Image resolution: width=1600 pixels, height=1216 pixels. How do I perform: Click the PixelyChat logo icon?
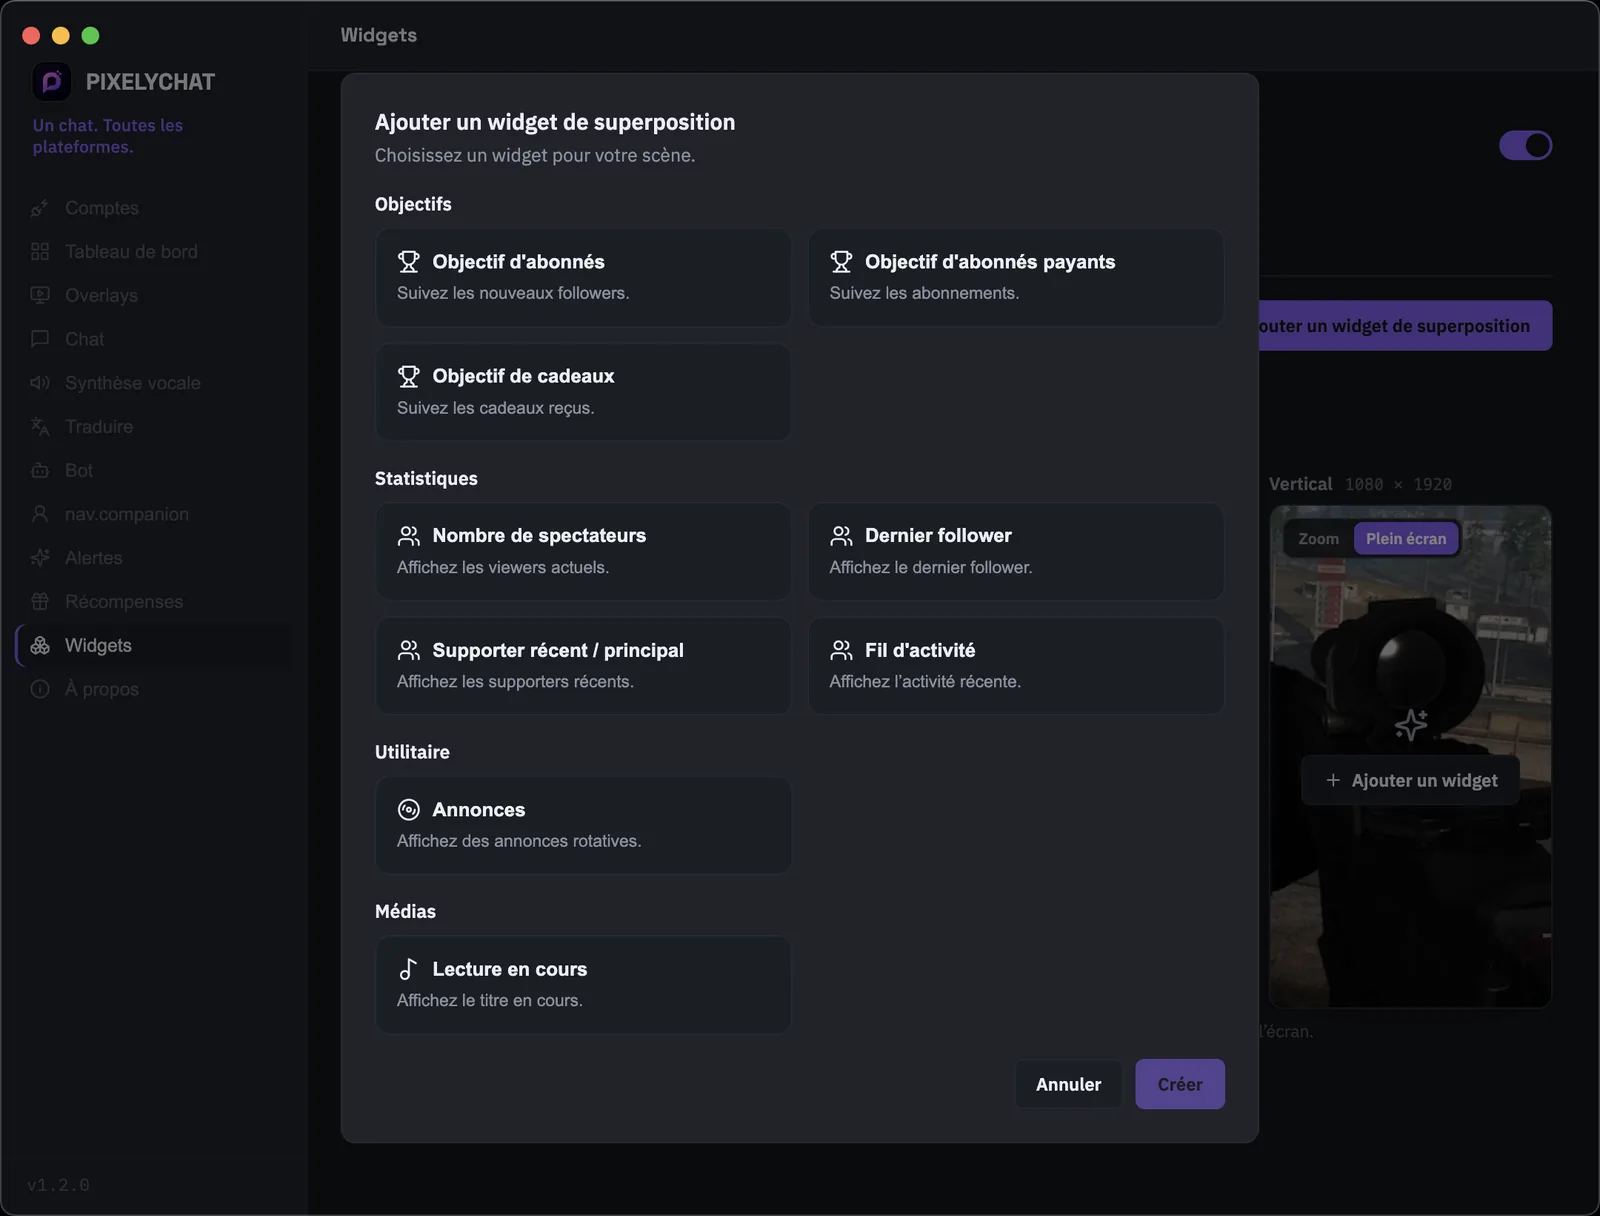click(x=52, y=81)
